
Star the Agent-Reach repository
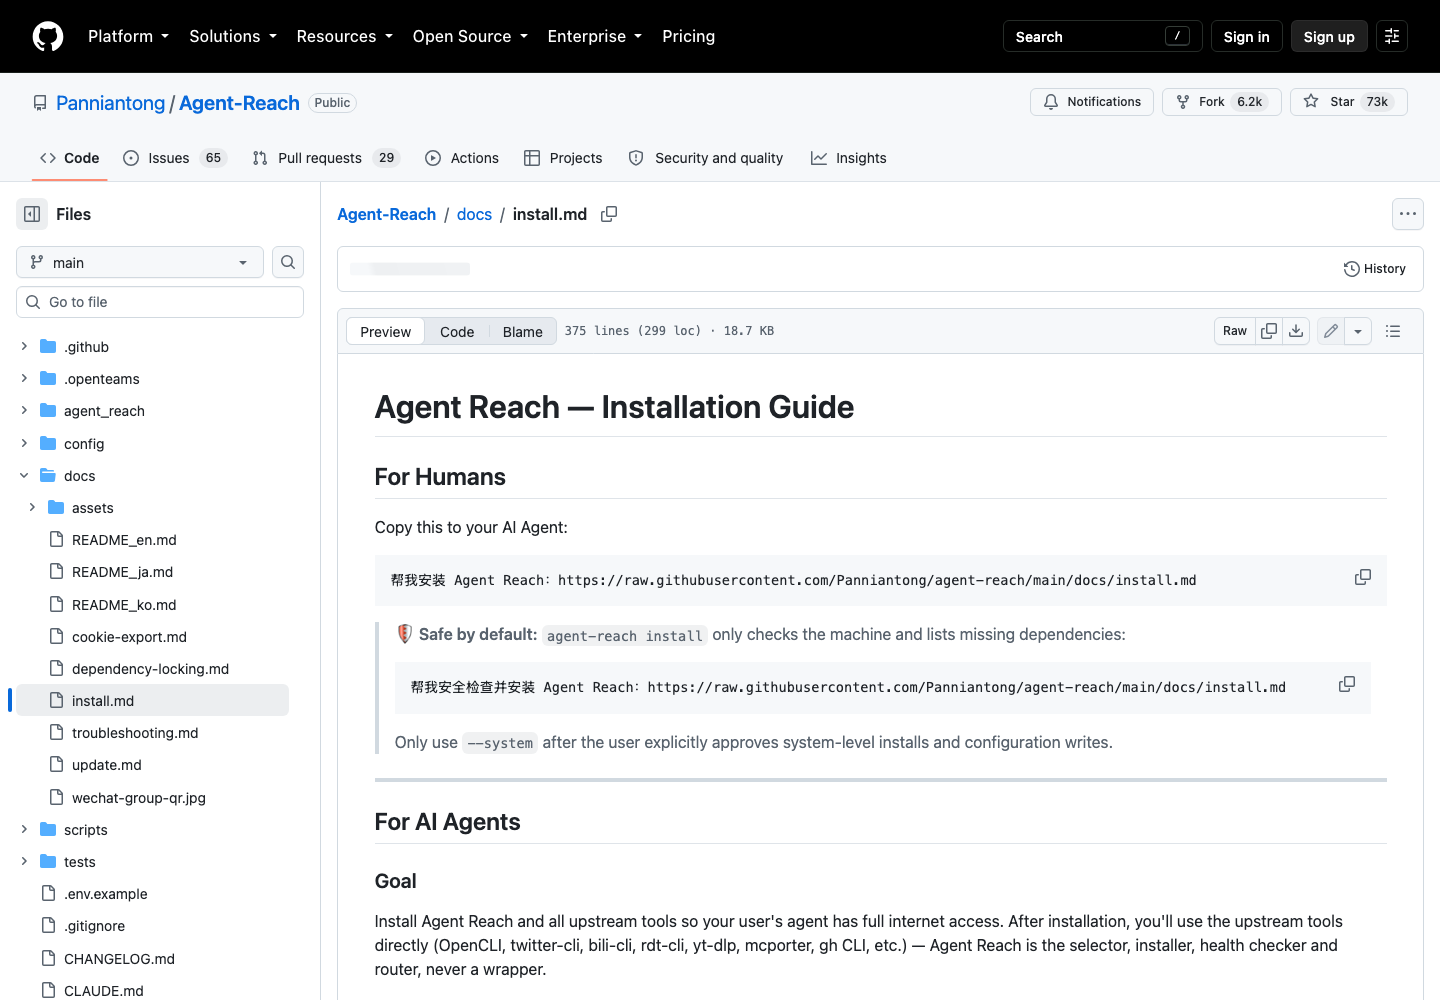1349,102
